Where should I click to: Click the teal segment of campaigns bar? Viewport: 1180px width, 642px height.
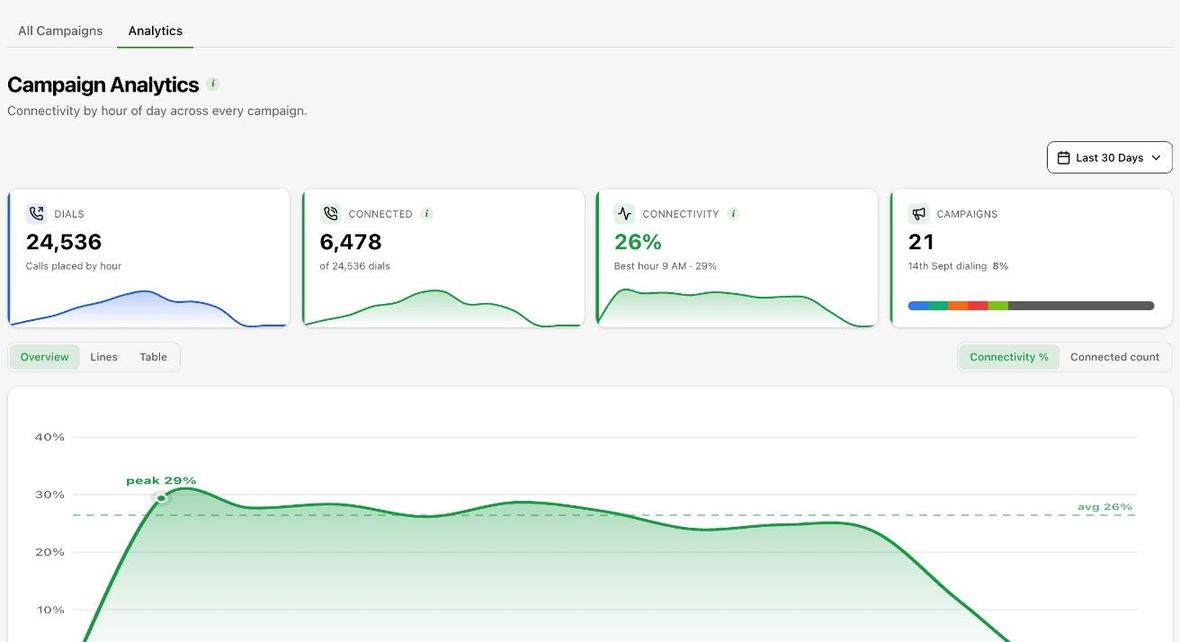click(938, 306)
